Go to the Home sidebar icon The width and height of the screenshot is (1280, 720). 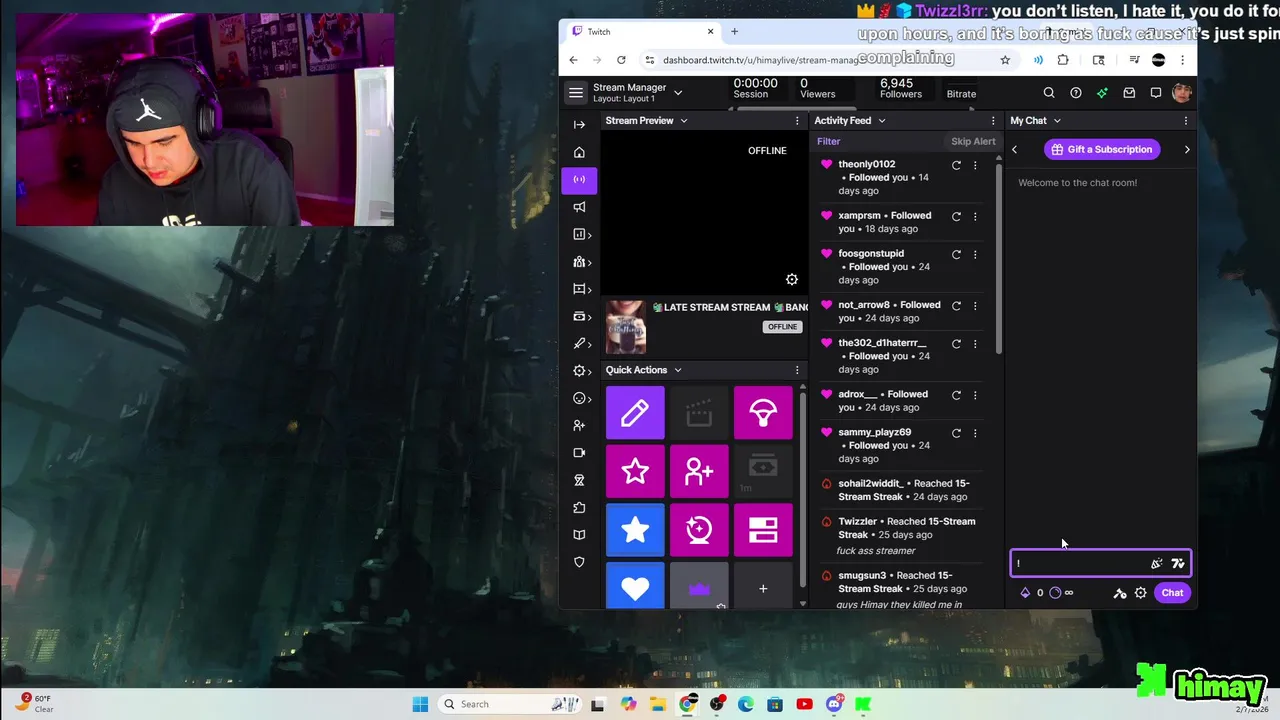point(579,153)
